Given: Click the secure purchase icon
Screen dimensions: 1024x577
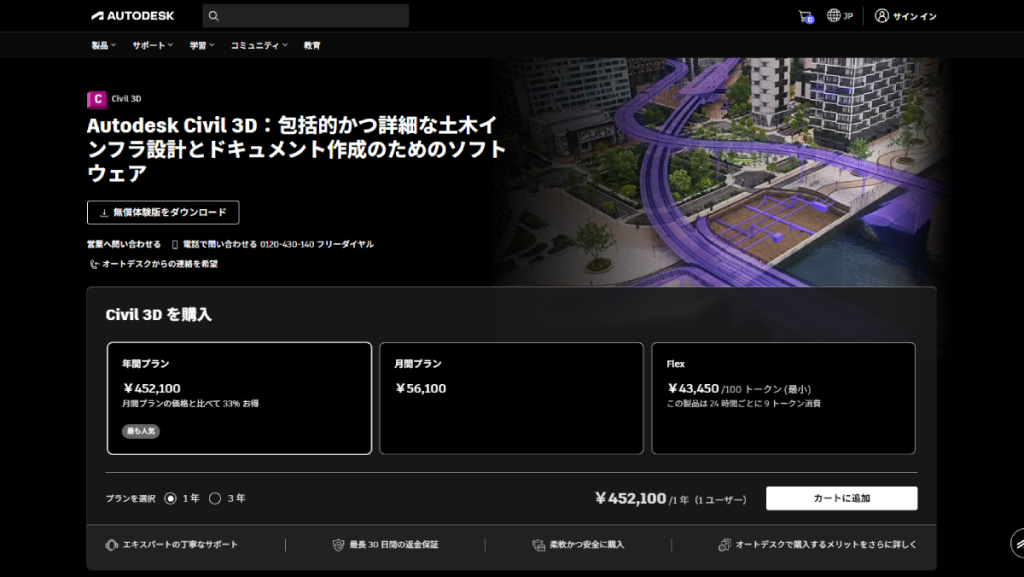Looking at the screenshot, I should tap(538, 545).
